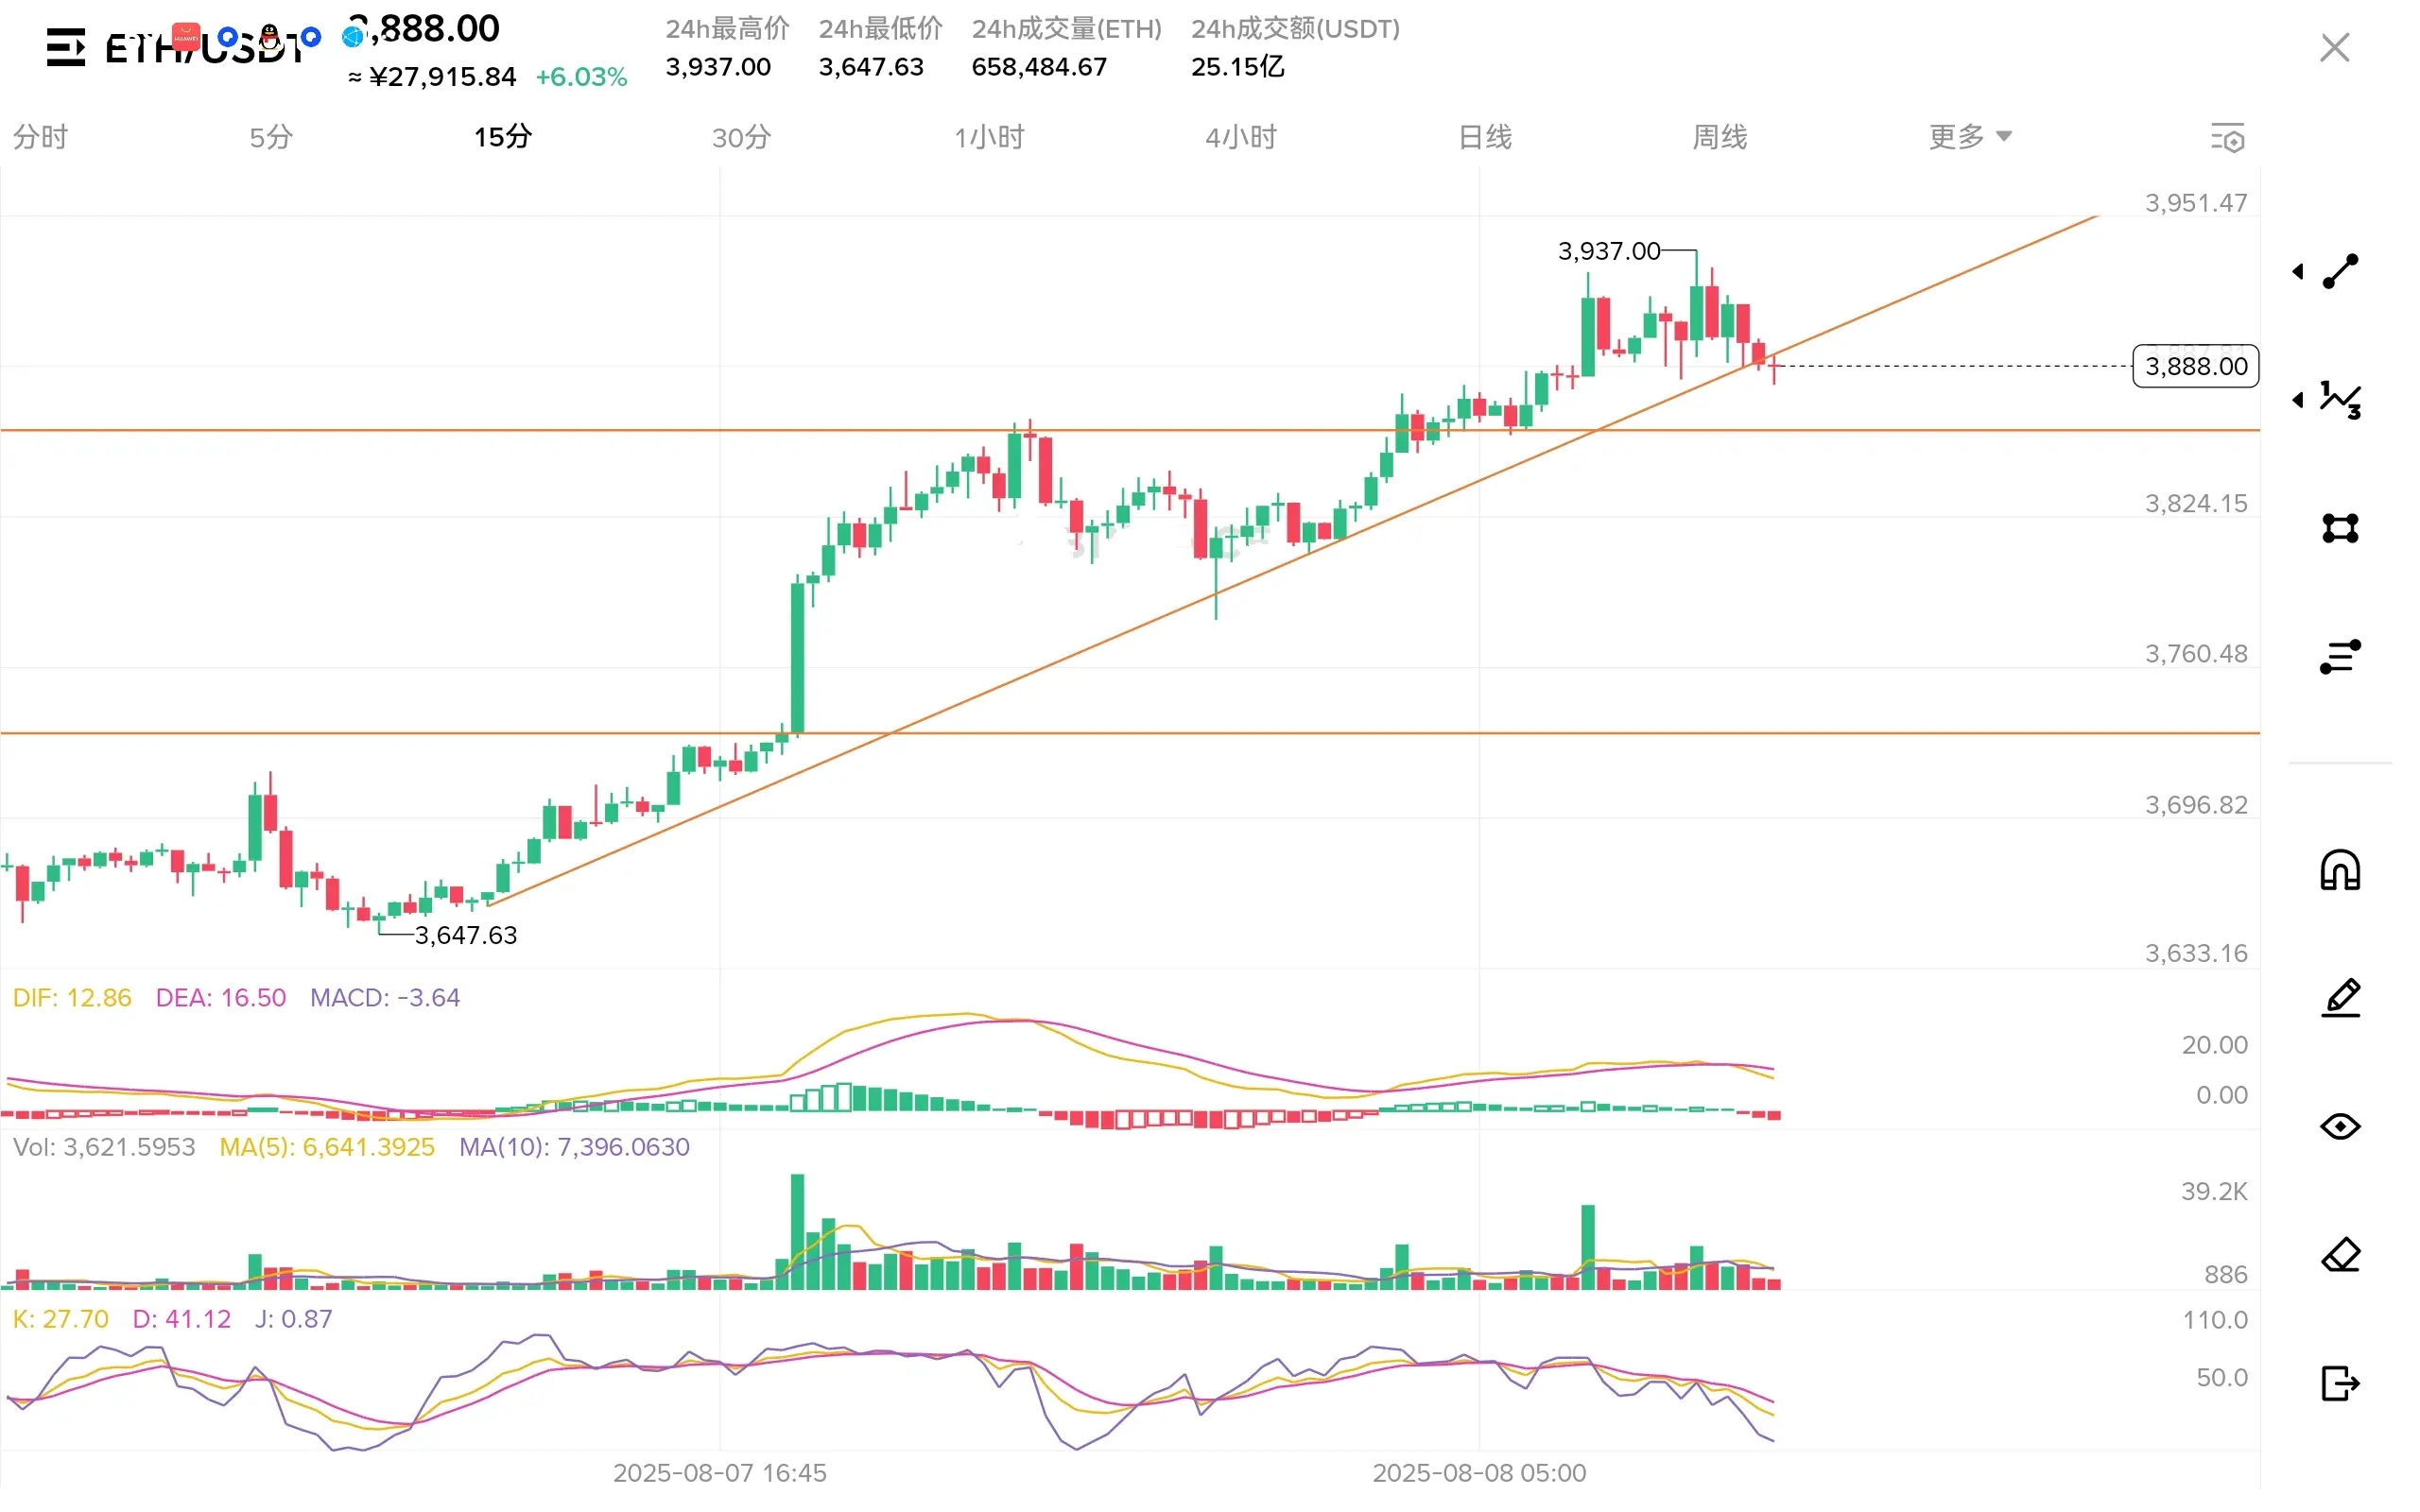Click the 3,696.82 price axis label
The width and height of the screenshot is (2420, 1512).
pyautogui.click(x=2196, y=805)
